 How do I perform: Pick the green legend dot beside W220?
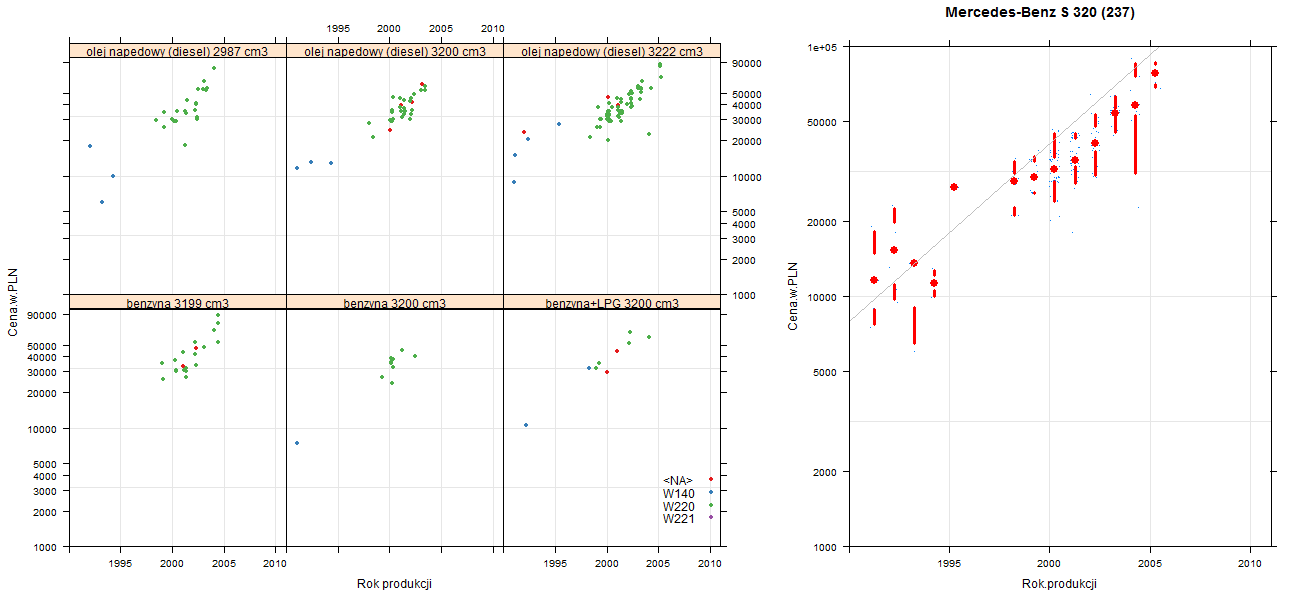(x=710, y=506)
